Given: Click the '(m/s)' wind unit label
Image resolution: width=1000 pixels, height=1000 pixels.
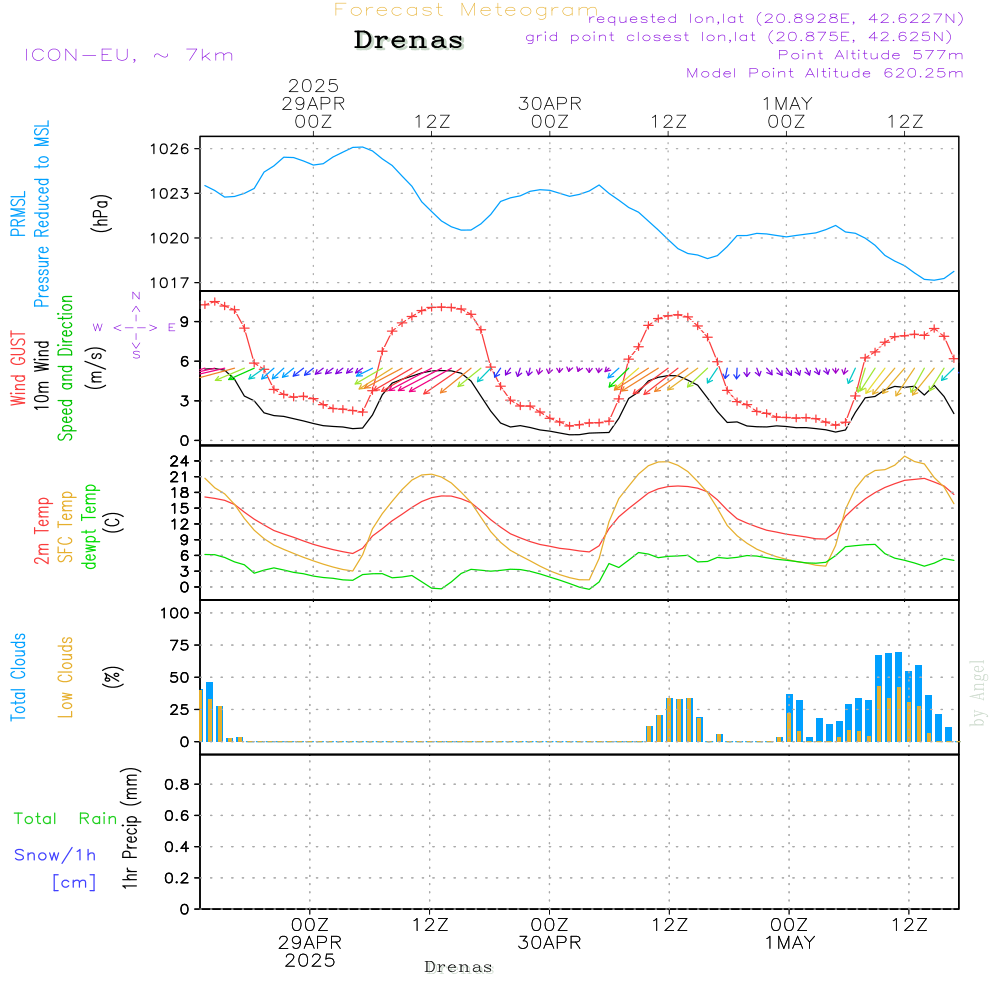Looking at the screenshot, I should point(96,368).
